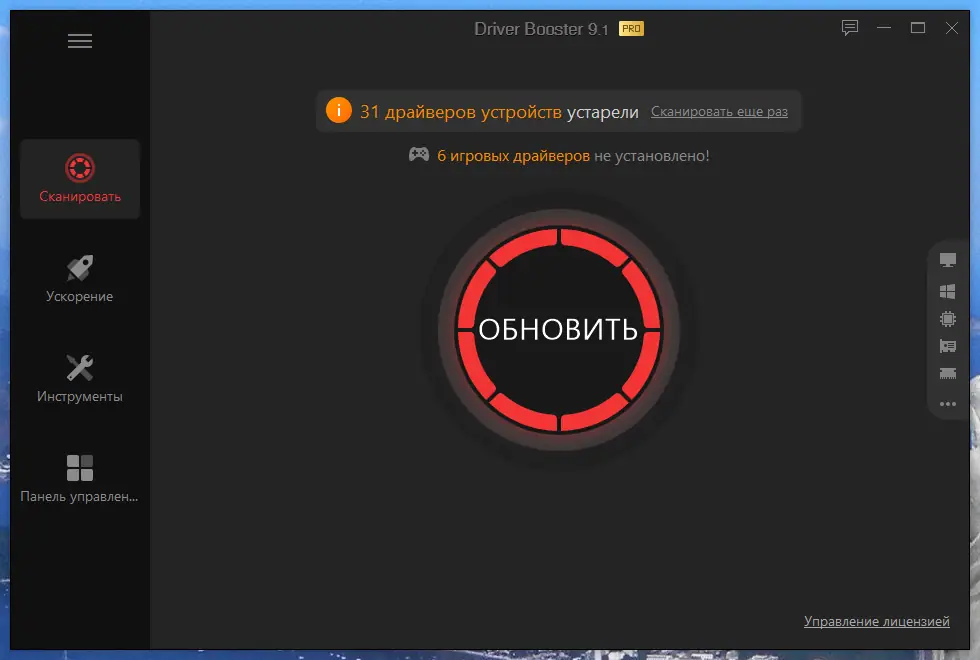The width and height of the screenshot is (980, 660).
Task: Open the hamburger menu at top left
Action: (79, 41)
